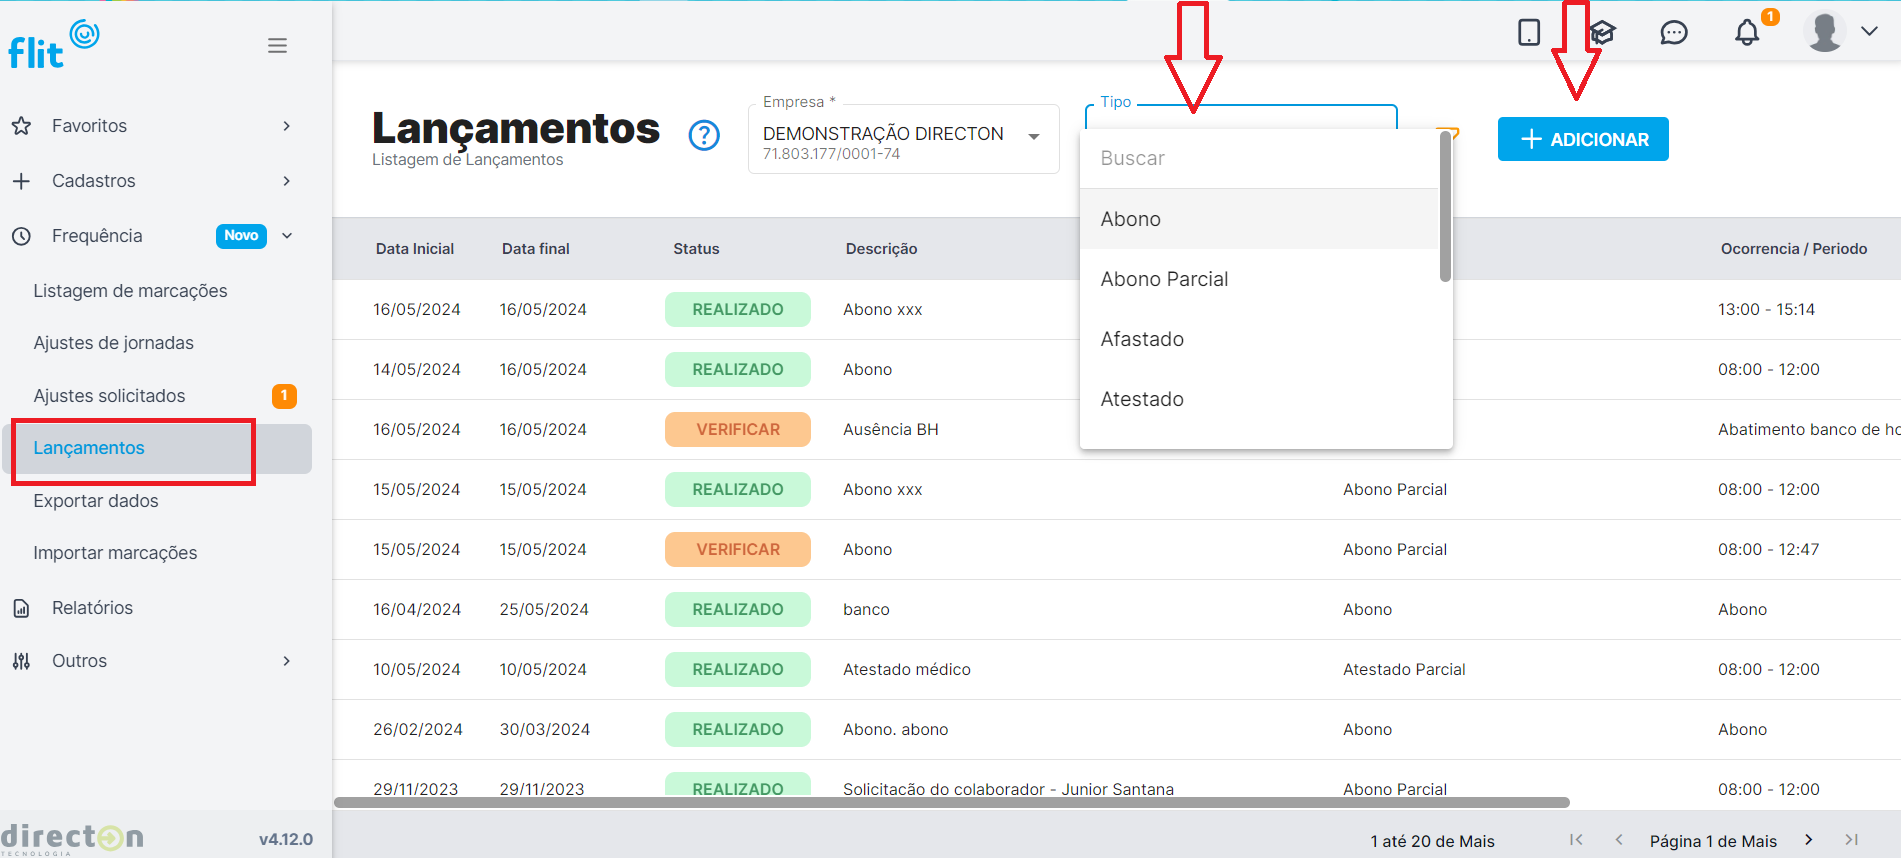Go to last page icon

1852,840
